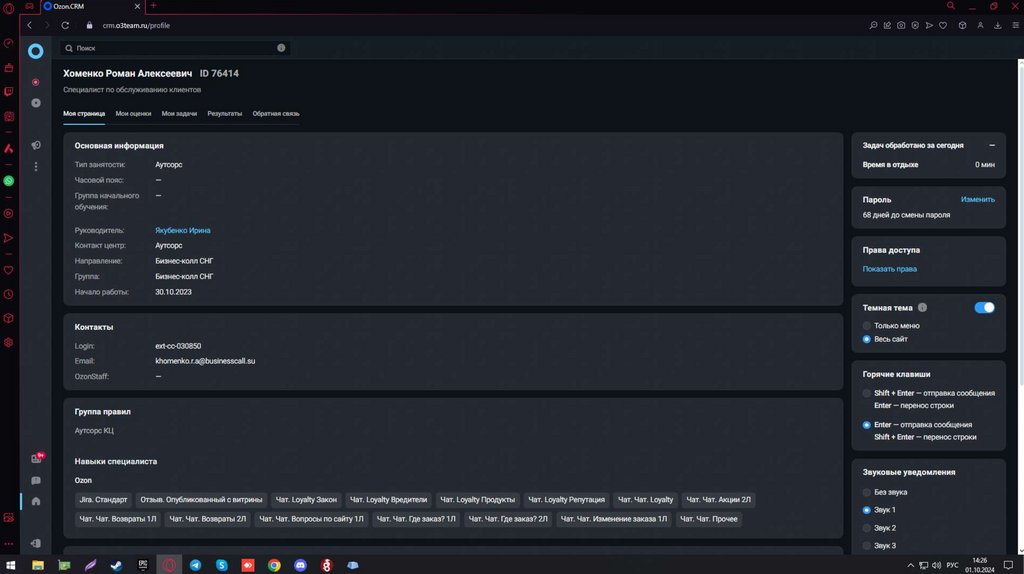Open WhatsApp in Opera sidebar
Screen dimensions: 1024x574
(x=8, y=181)
